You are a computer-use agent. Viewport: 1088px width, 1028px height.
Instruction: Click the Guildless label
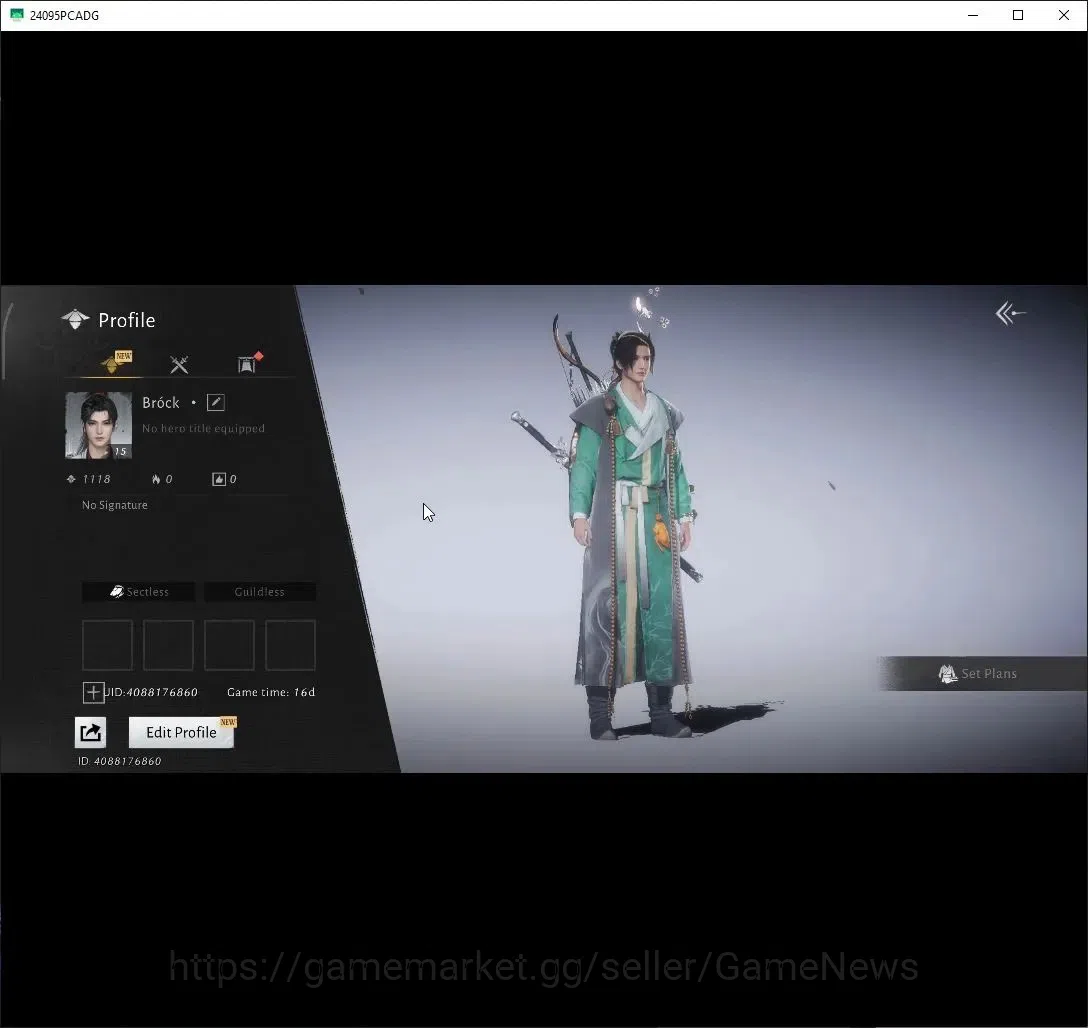pyautogui.click(x=260, y=592)
